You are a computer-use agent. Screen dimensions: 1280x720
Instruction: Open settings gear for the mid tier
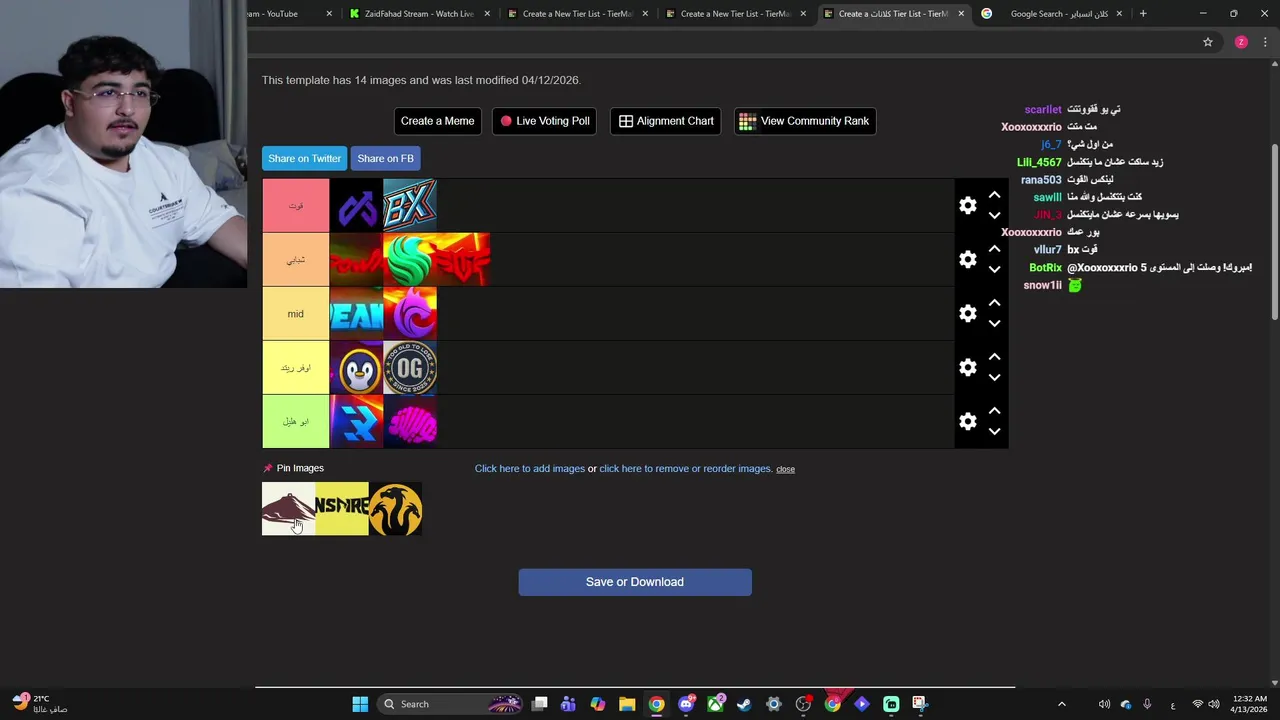pos(967,313)
